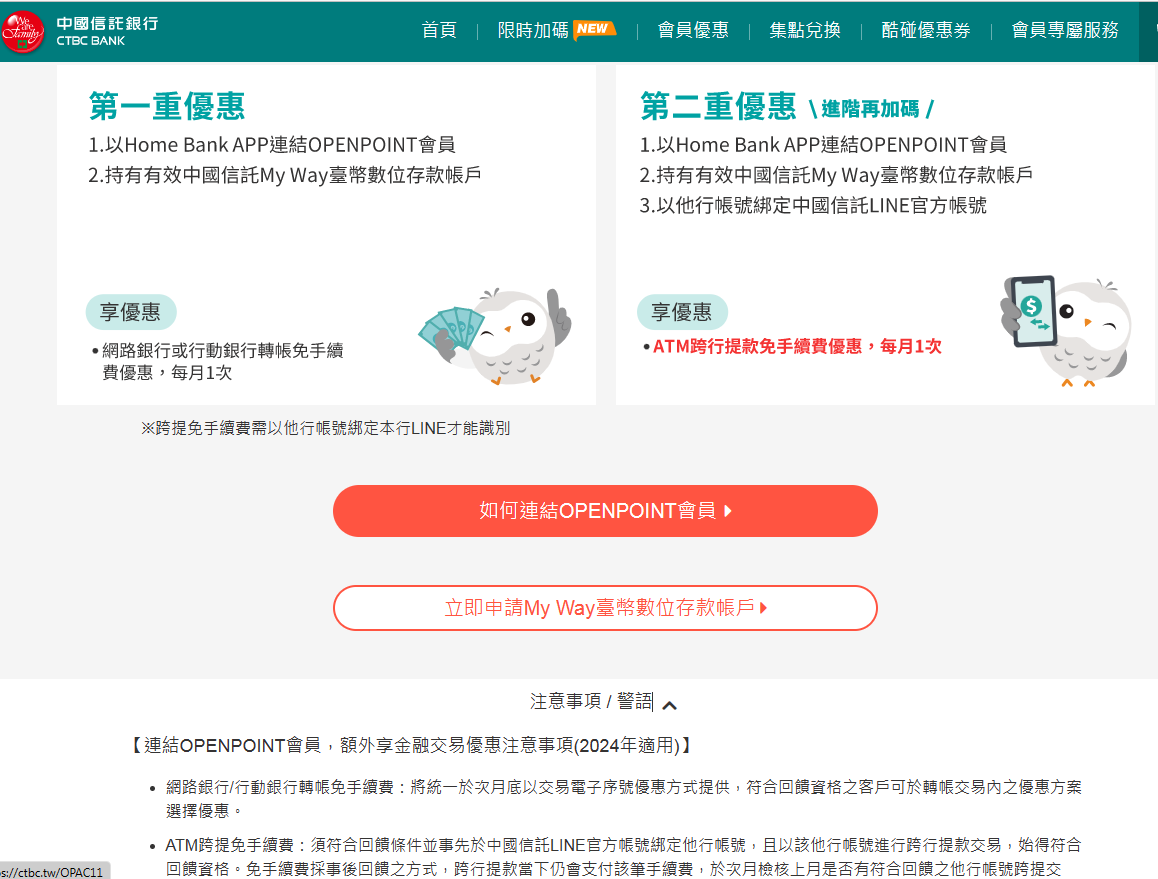Click the 第一重優惠 heading
This screenshot has height=879, width=1158.
[x=167, y=106]
